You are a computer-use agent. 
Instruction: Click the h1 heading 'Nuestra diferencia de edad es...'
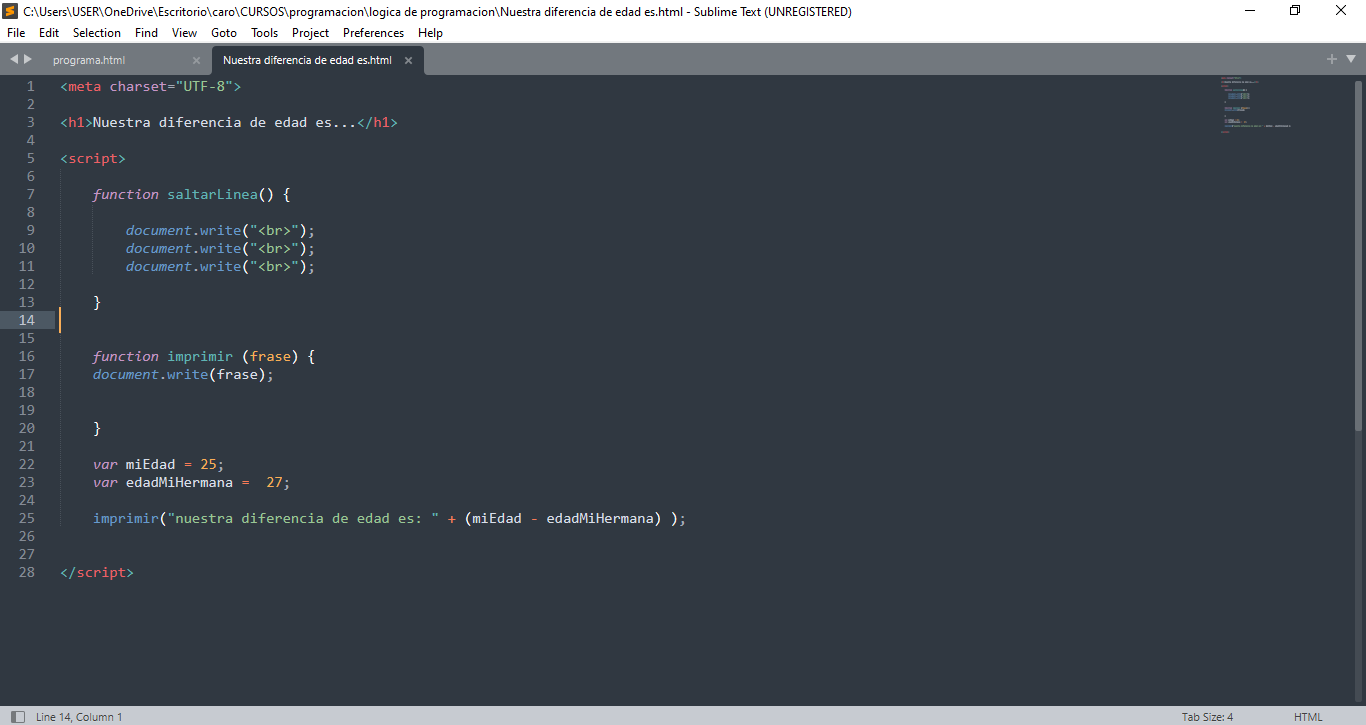[x=228, y=122]
